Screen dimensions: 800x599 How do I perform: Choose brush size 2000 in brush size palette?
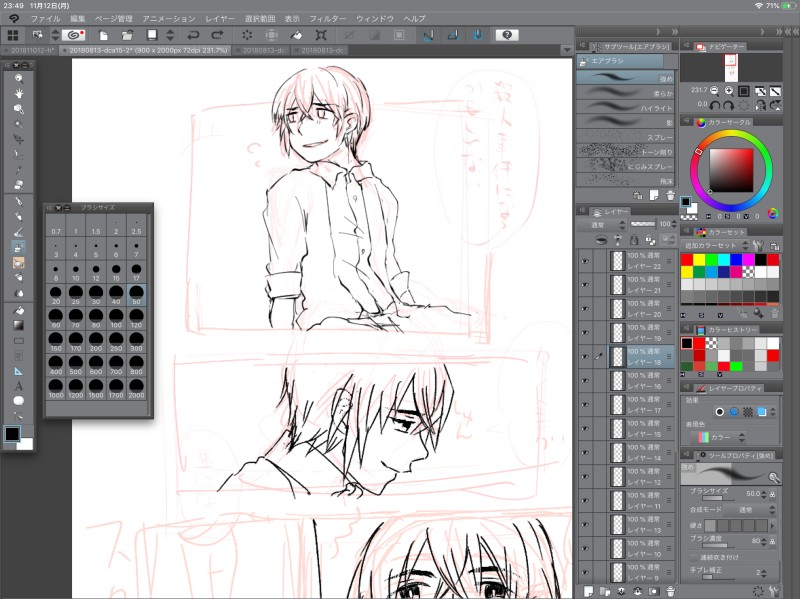136,389
